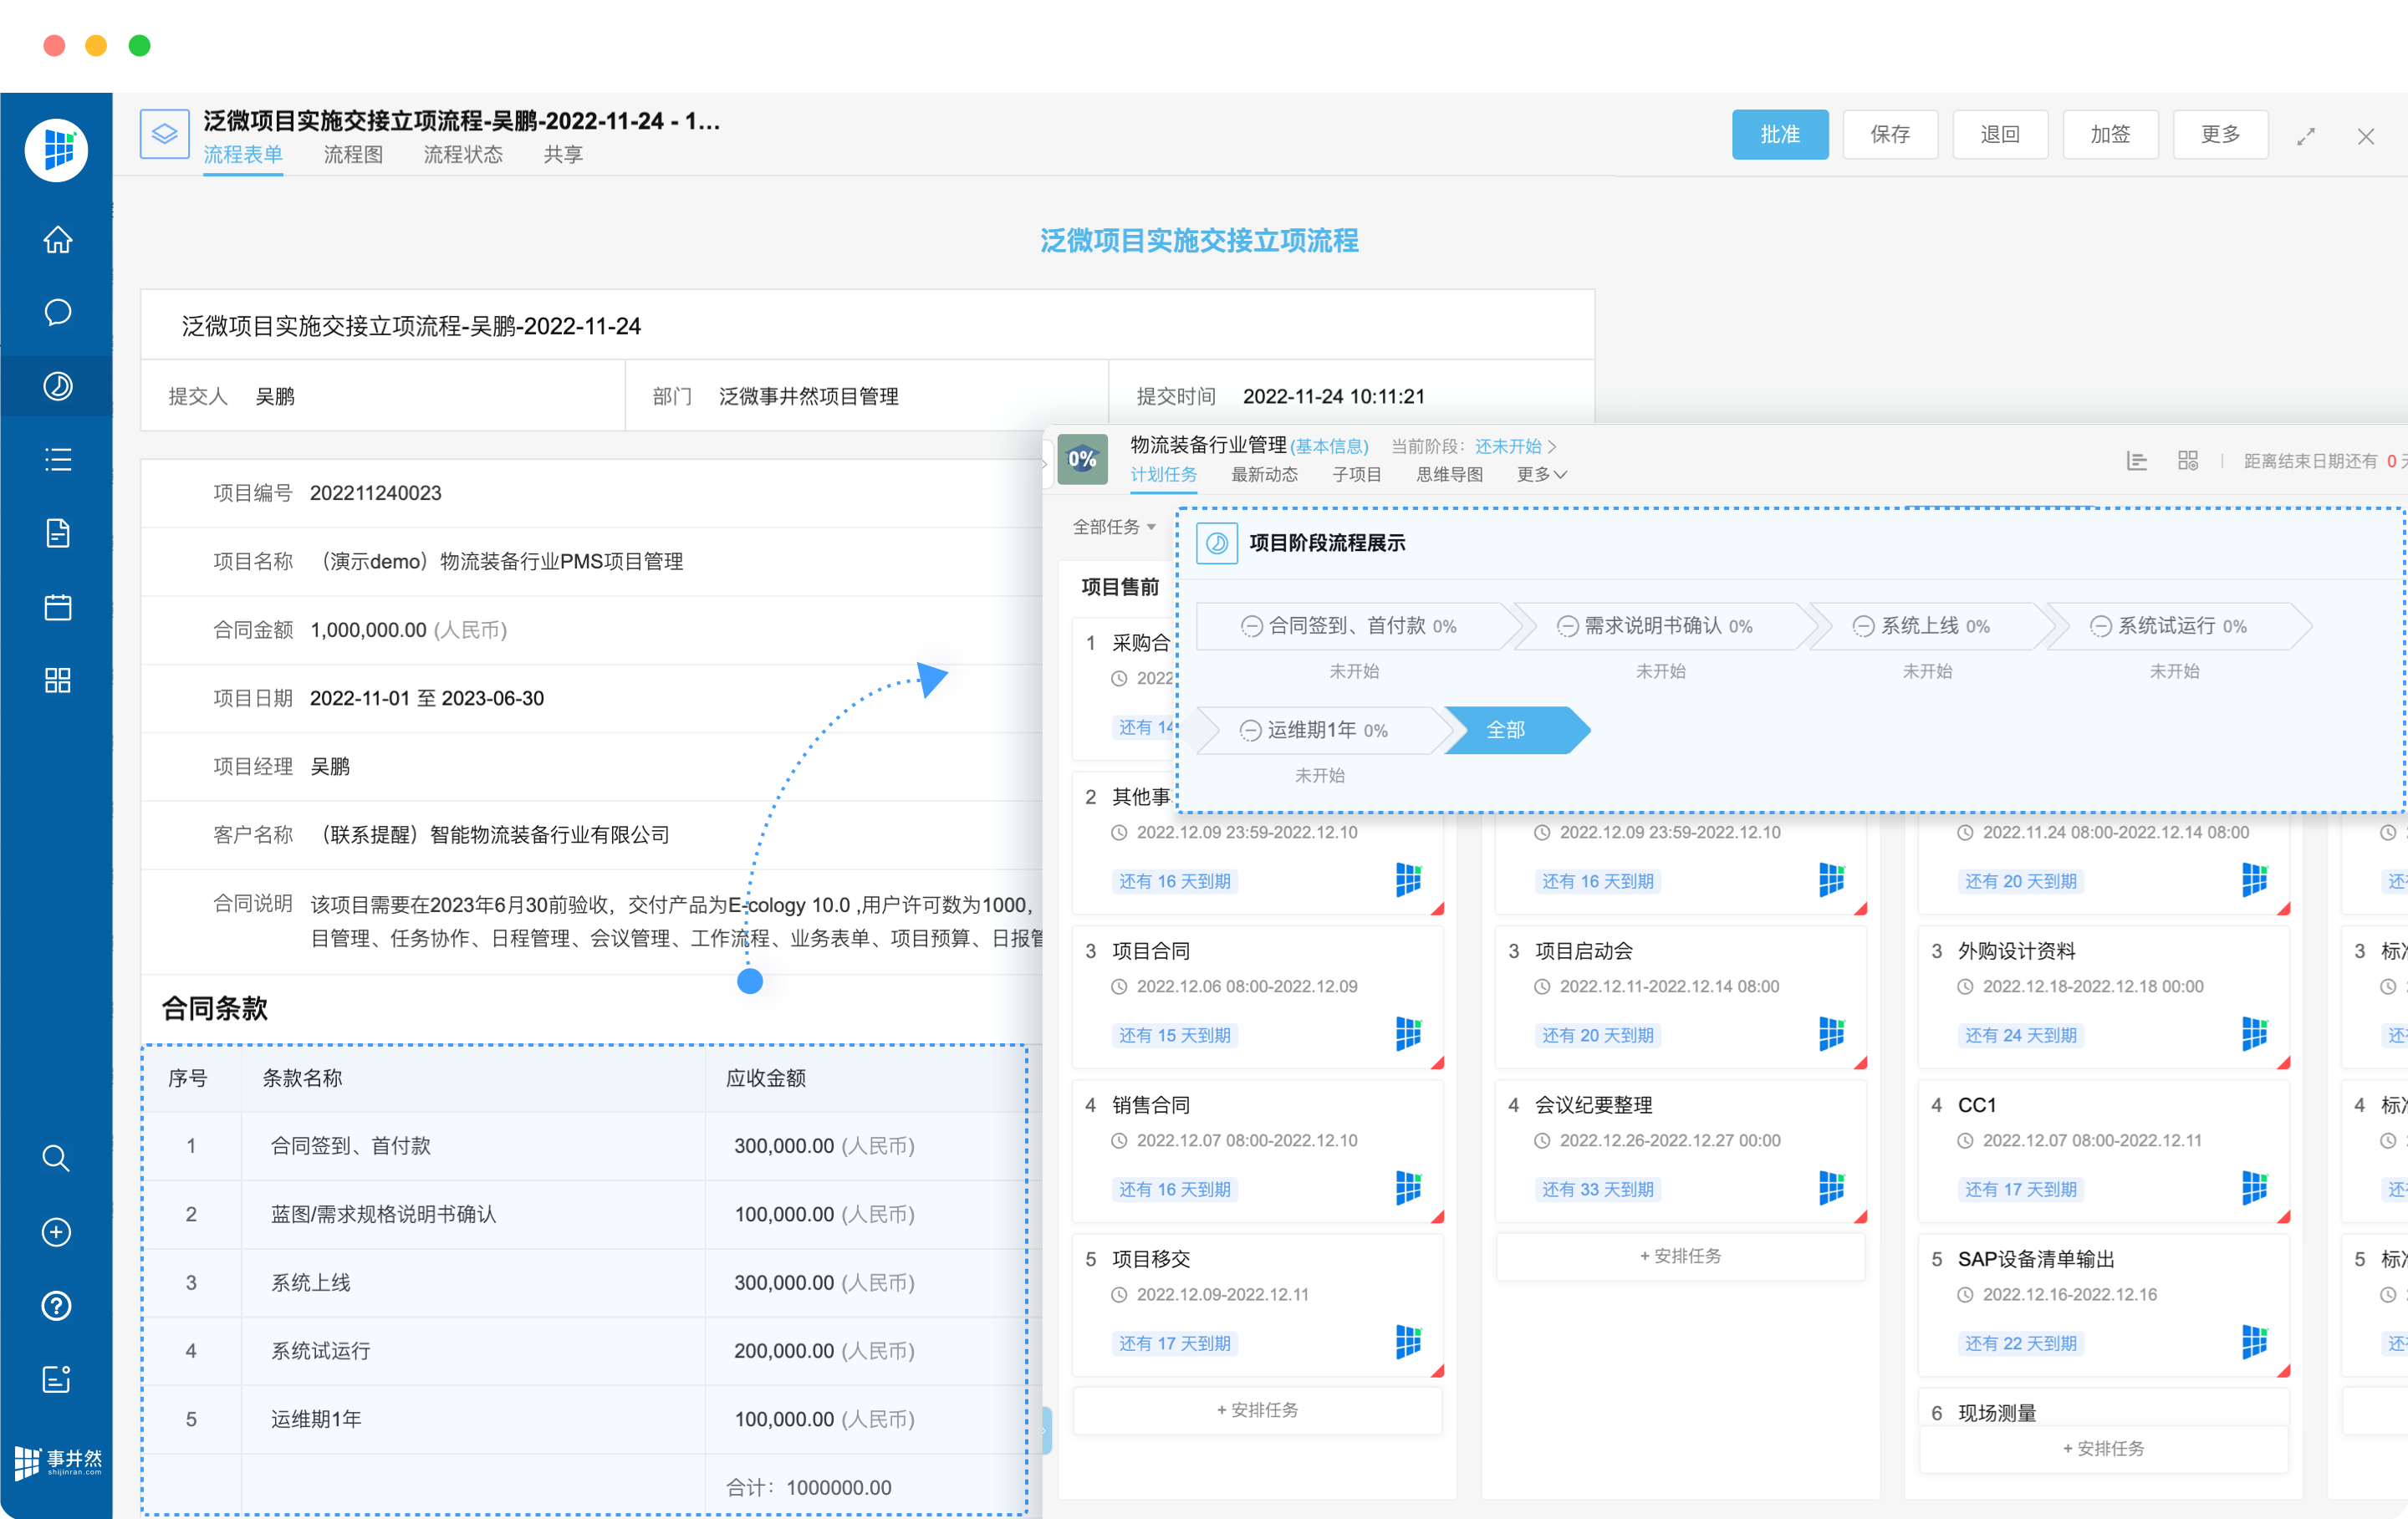This screenshot has width=2408, height=1519.
Task: Expand current stage 还未开始 chevron
Action: click(1552, 446)
